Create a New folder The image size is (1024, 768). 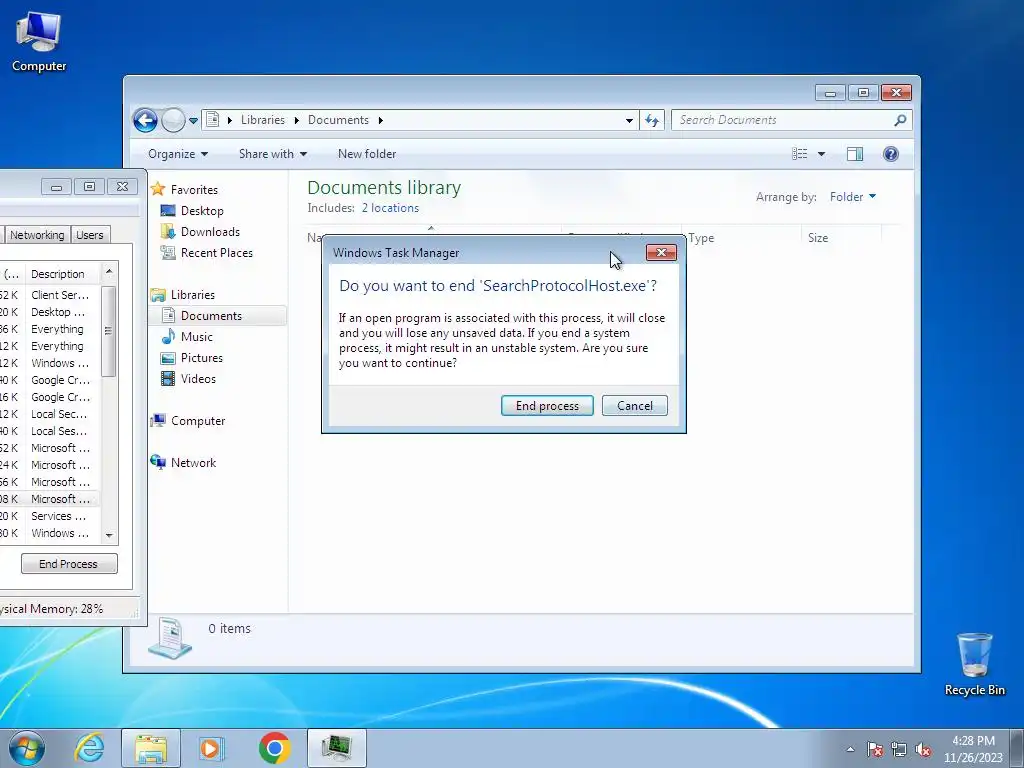point(366,154)
